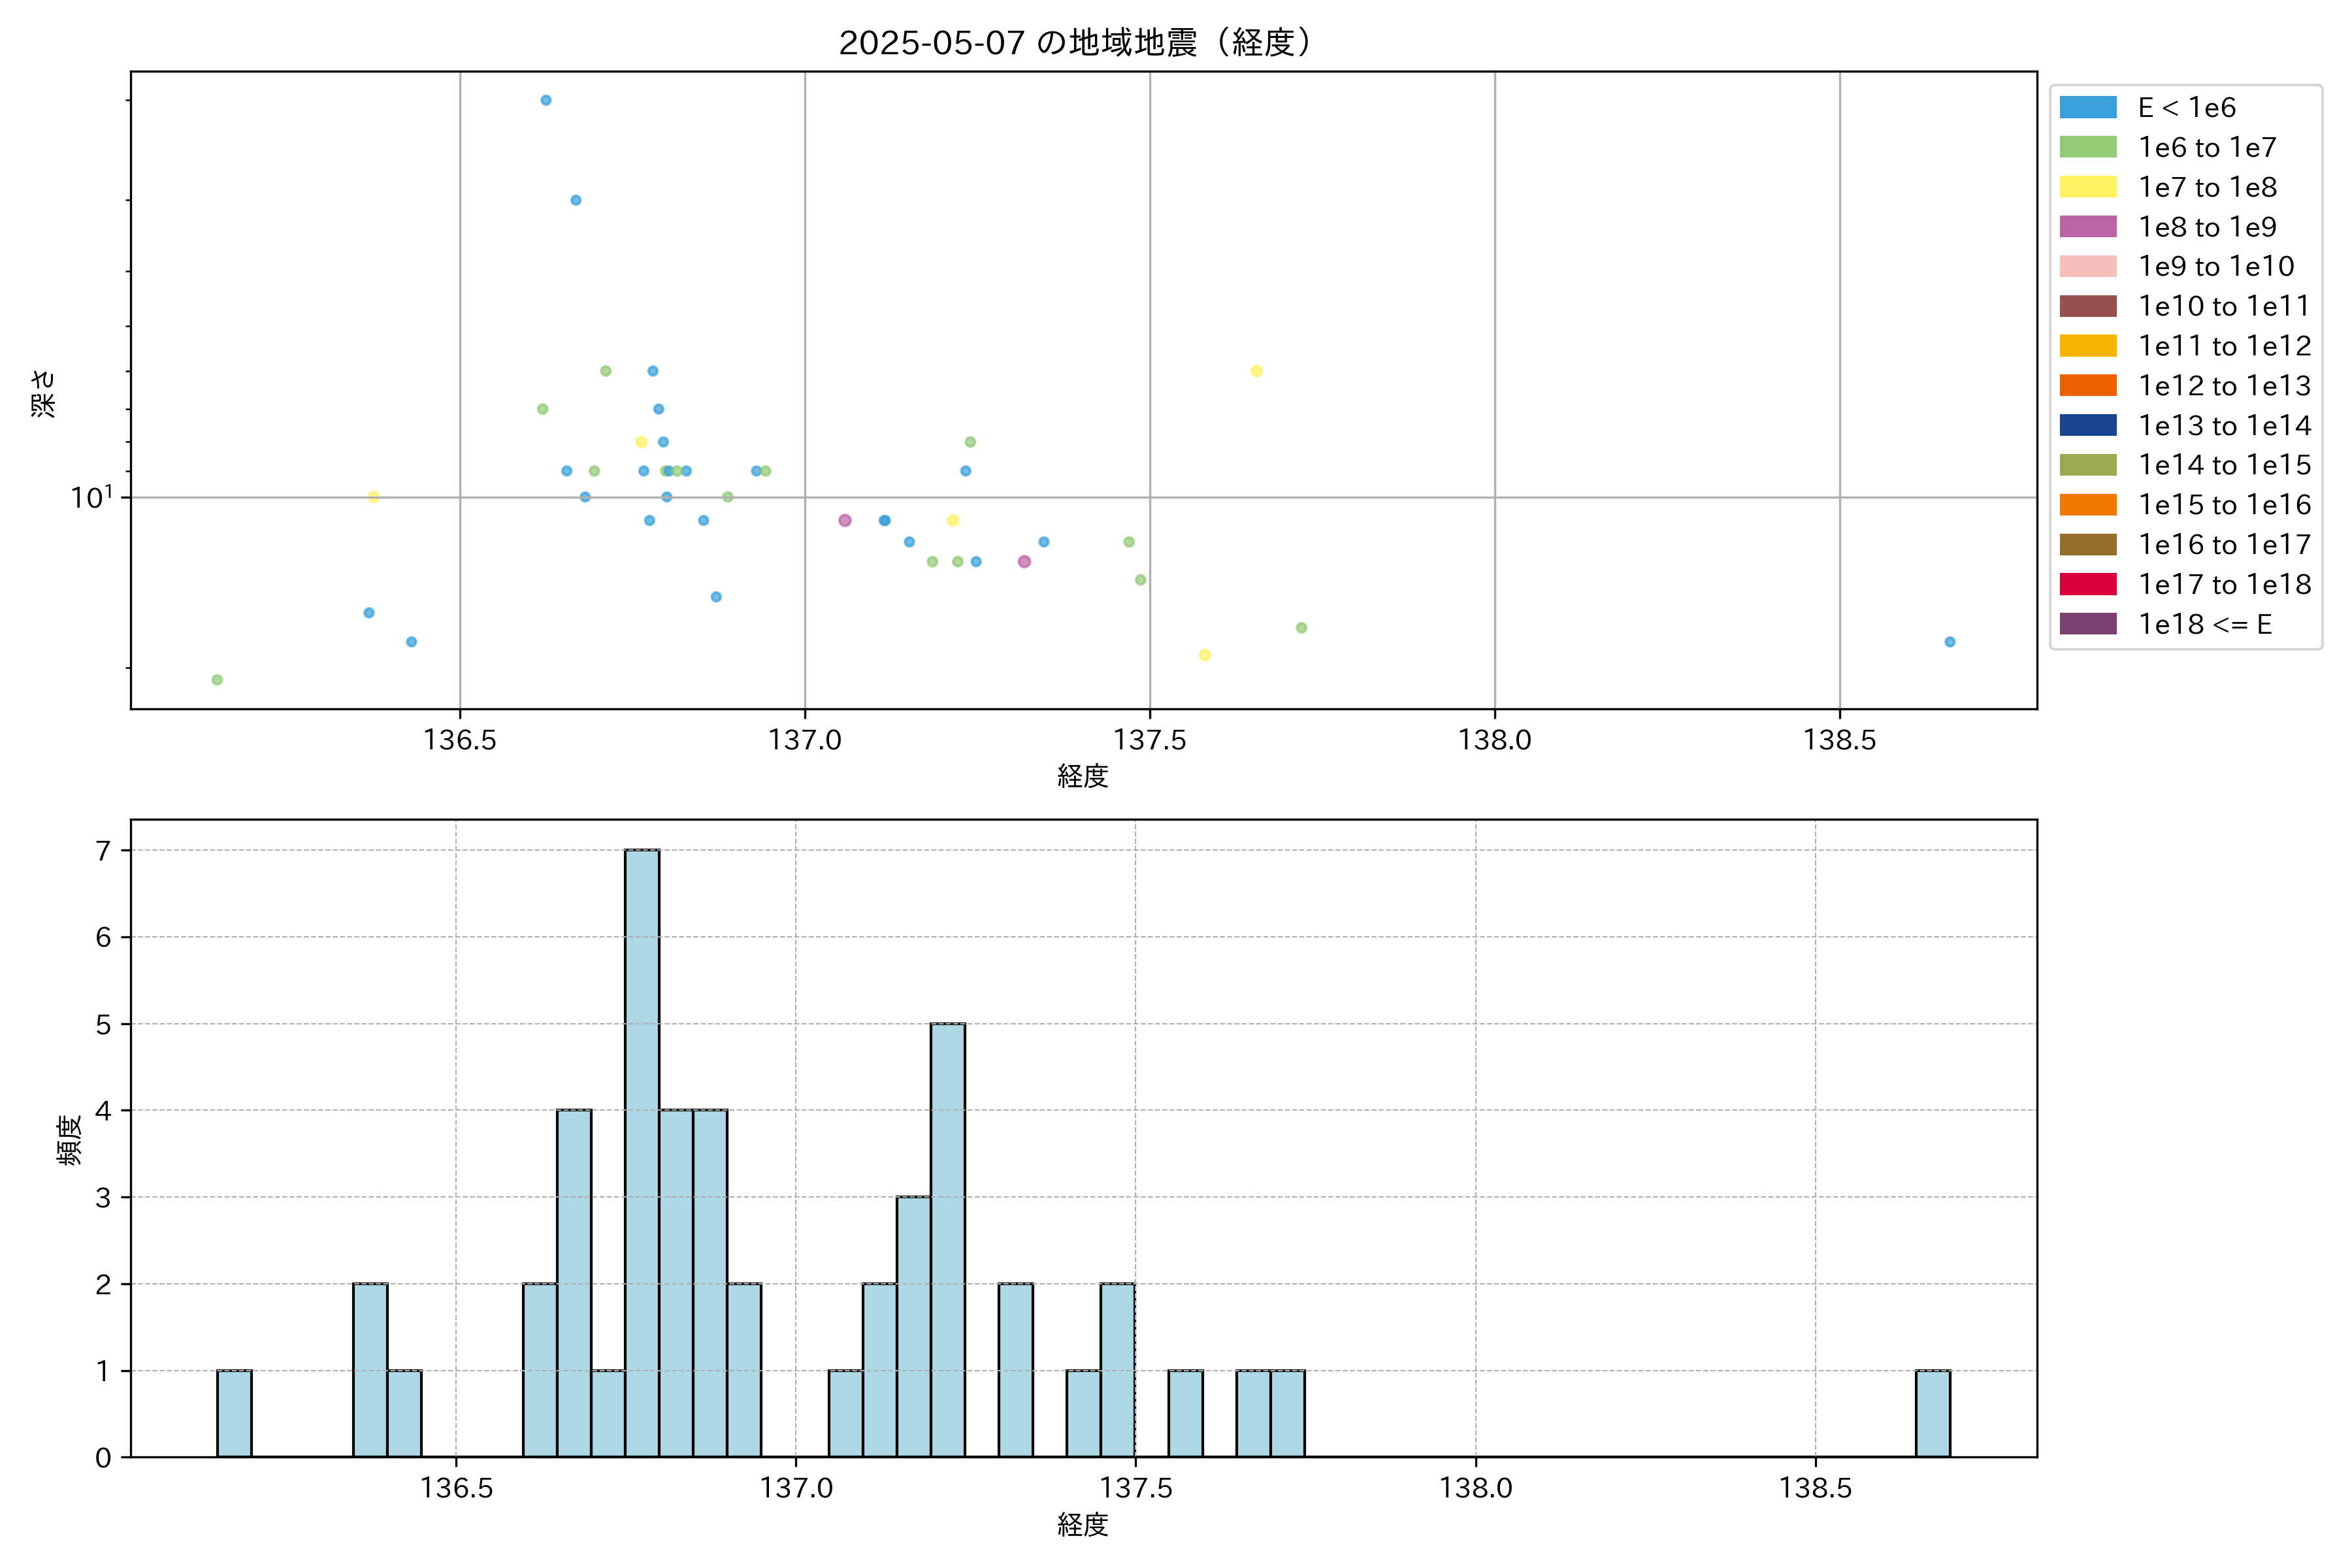This screenshot has width=2352, height=1568.
Task: Click the pink '1e9 to 1e10' legend swatch
Action: (x=2087, y=266)
